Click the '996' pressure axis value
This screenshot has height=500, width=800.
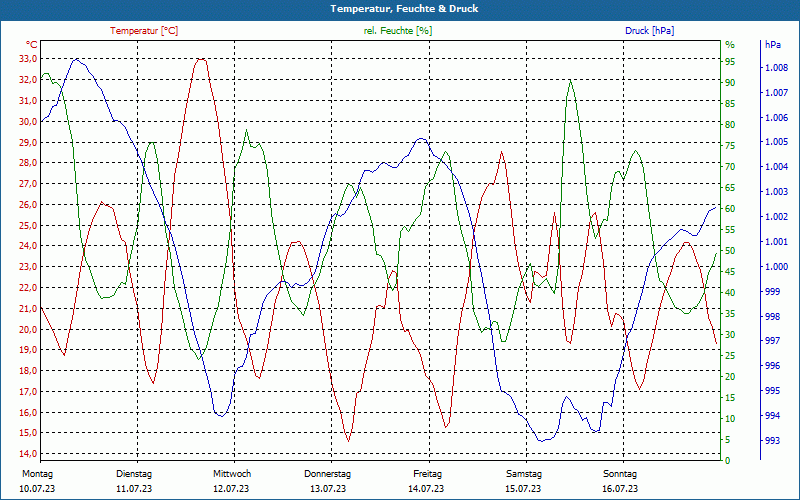coord(772,366)
